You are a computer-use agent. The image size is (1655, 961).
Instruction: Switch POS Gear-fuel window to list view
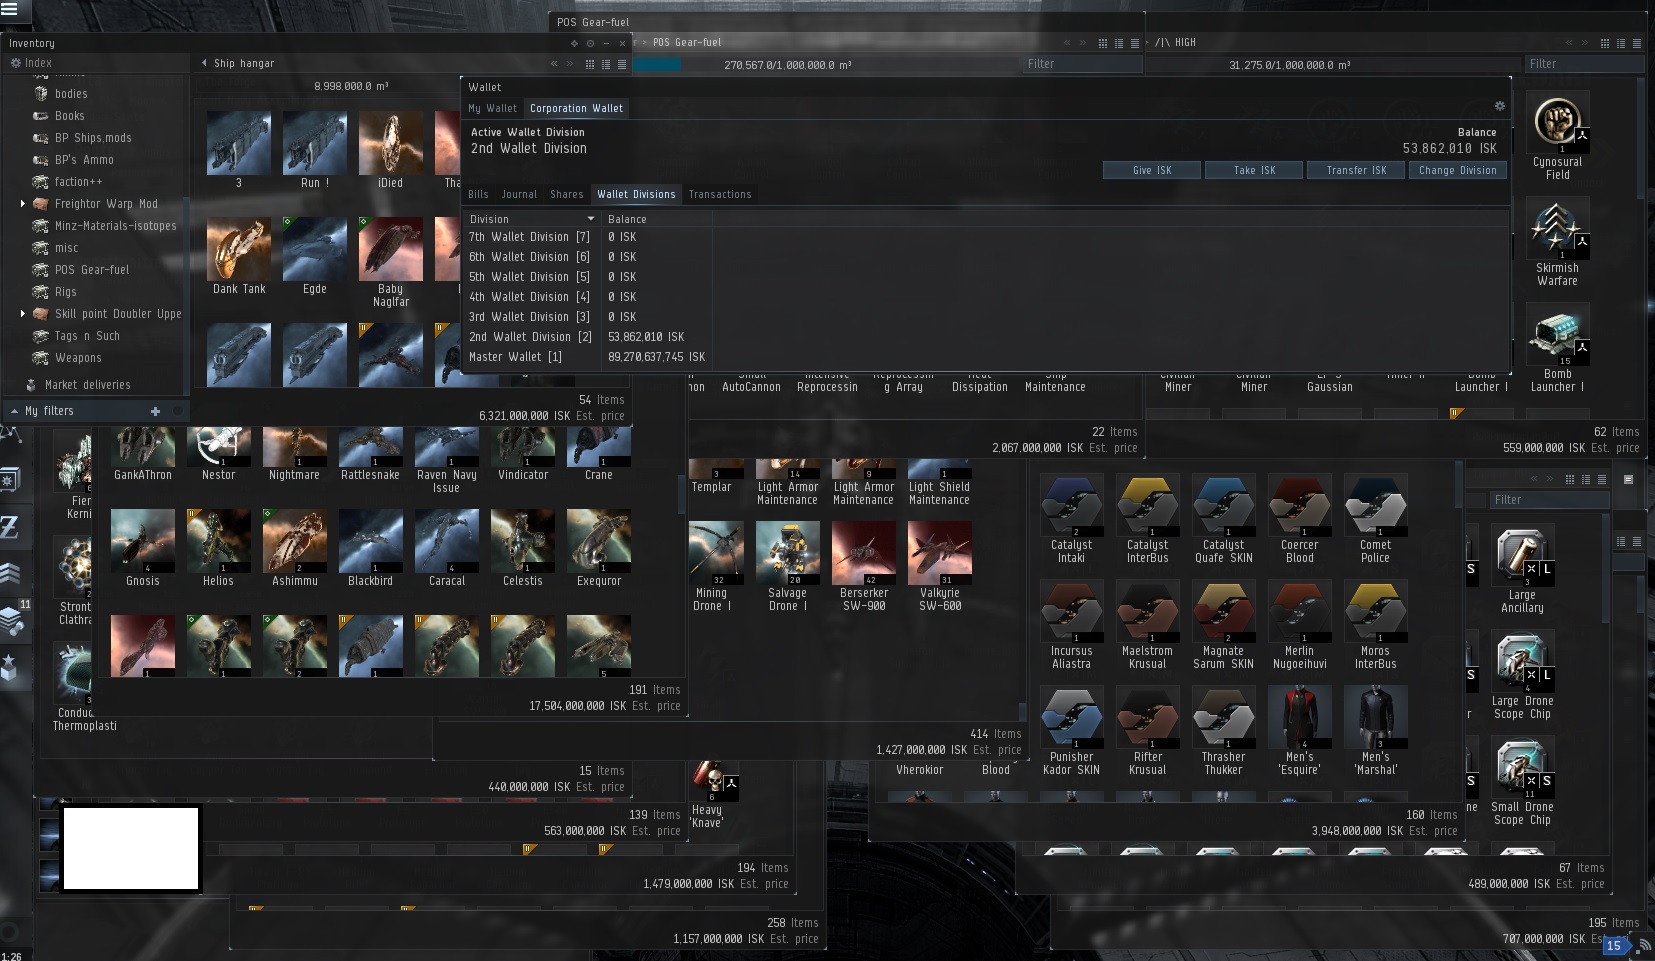pos(1135,43)
